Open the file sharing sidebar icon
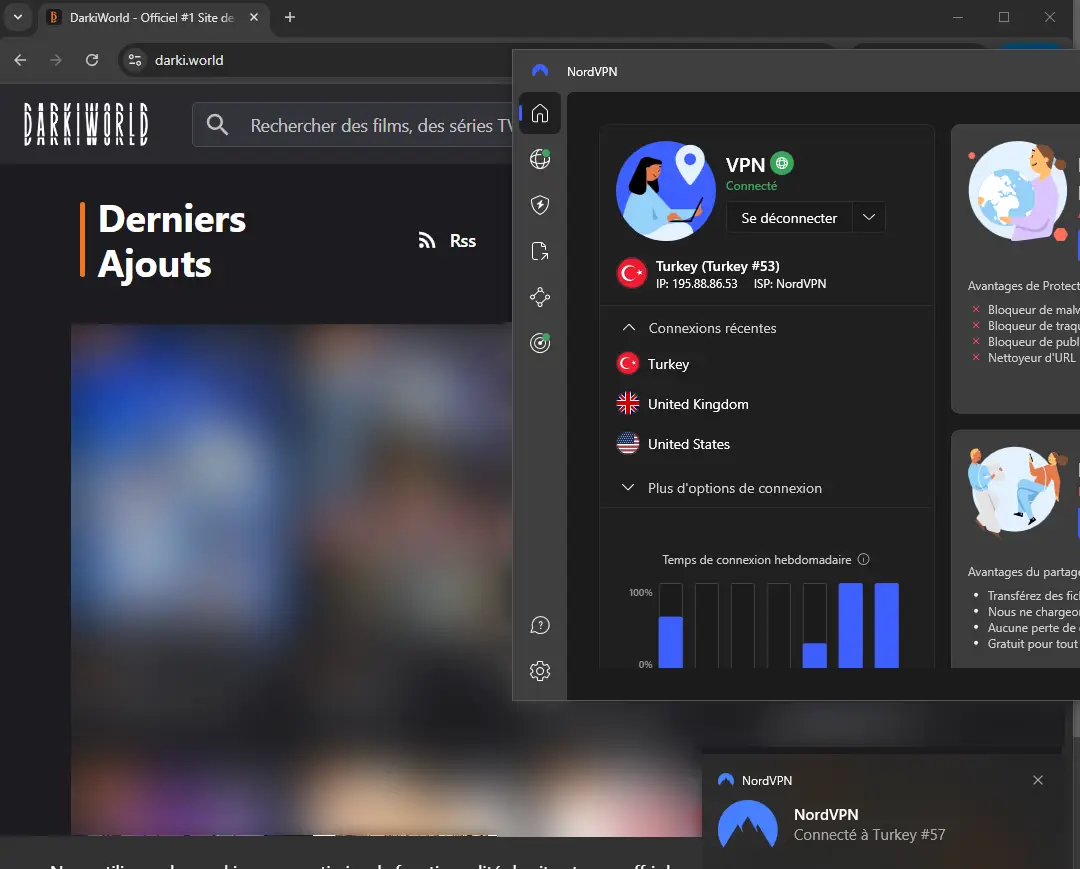Image resolution: width=1080 pixels, height=869 pixels. 540,251
